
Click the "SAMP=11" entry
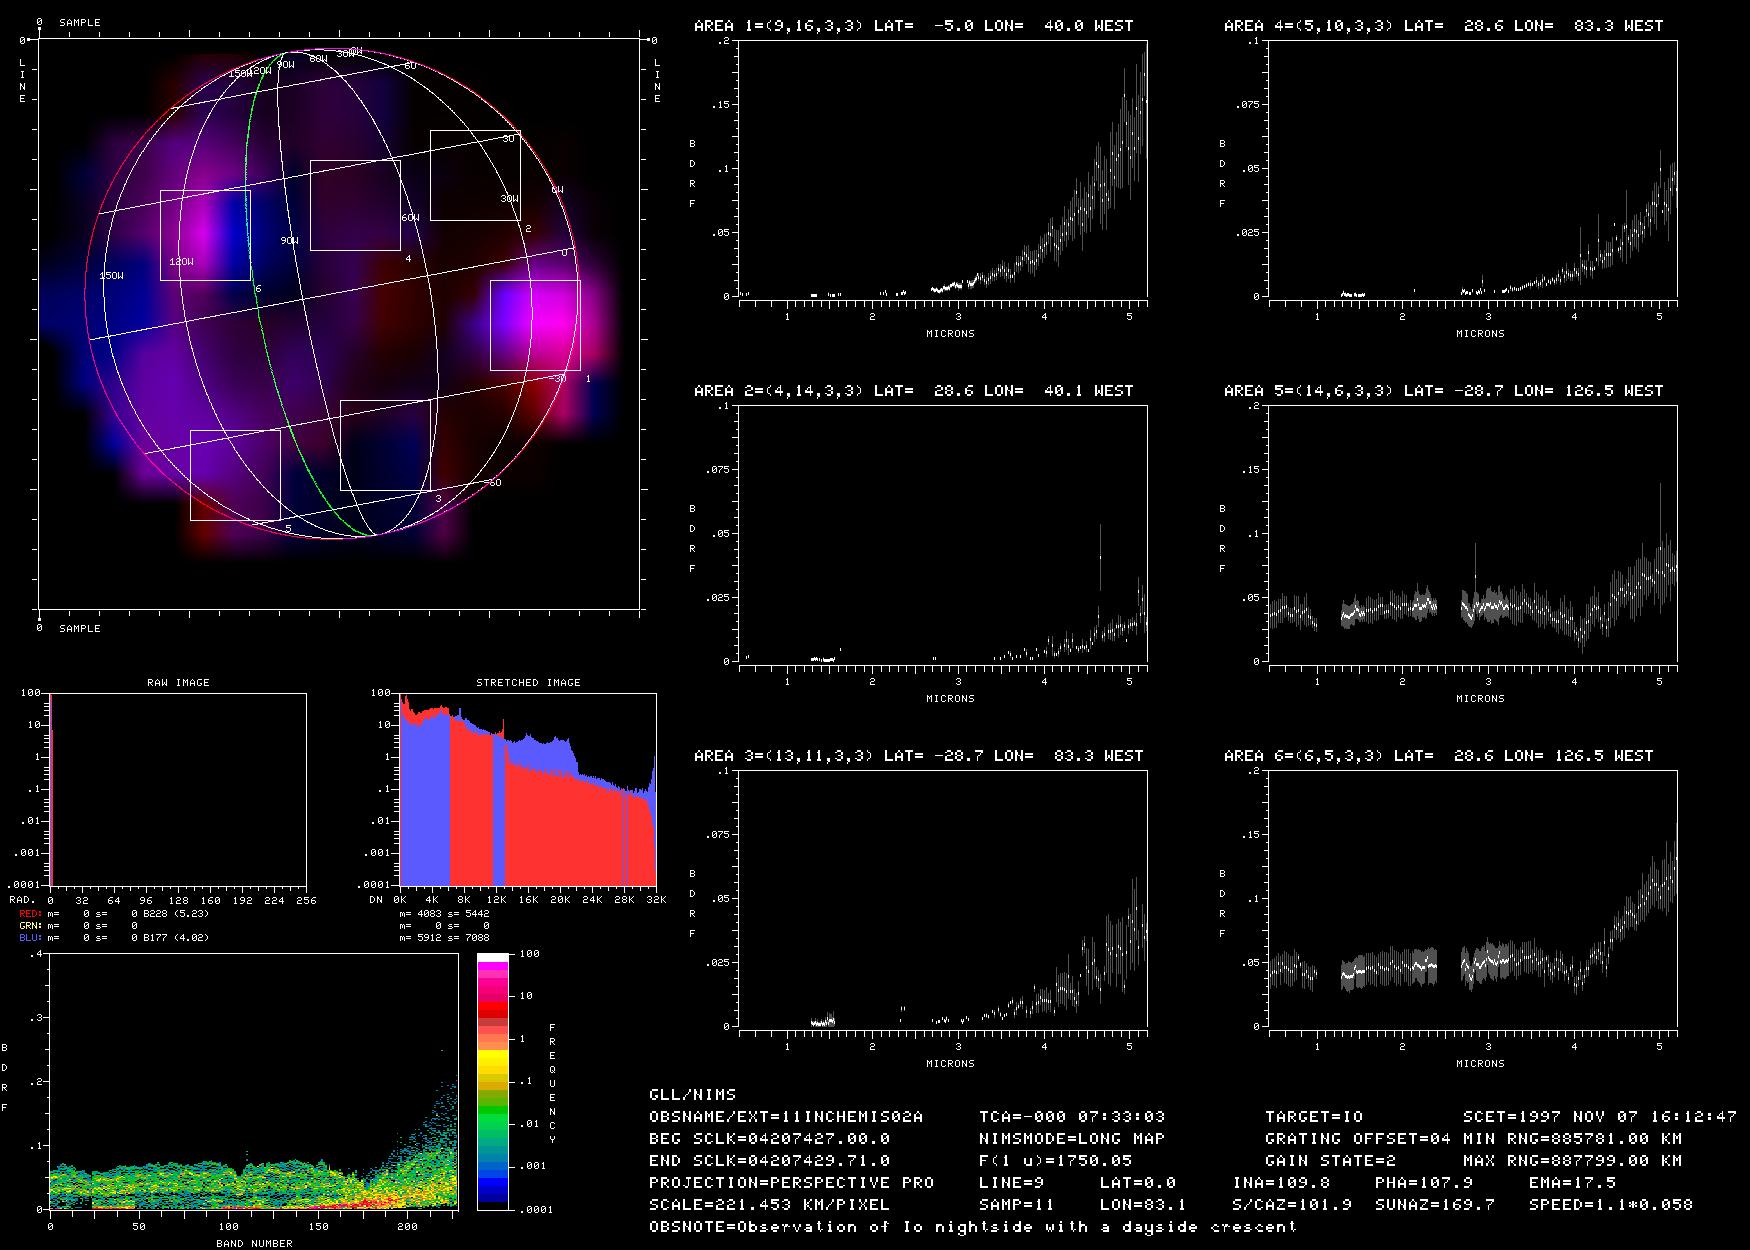pos(1017,1205)
